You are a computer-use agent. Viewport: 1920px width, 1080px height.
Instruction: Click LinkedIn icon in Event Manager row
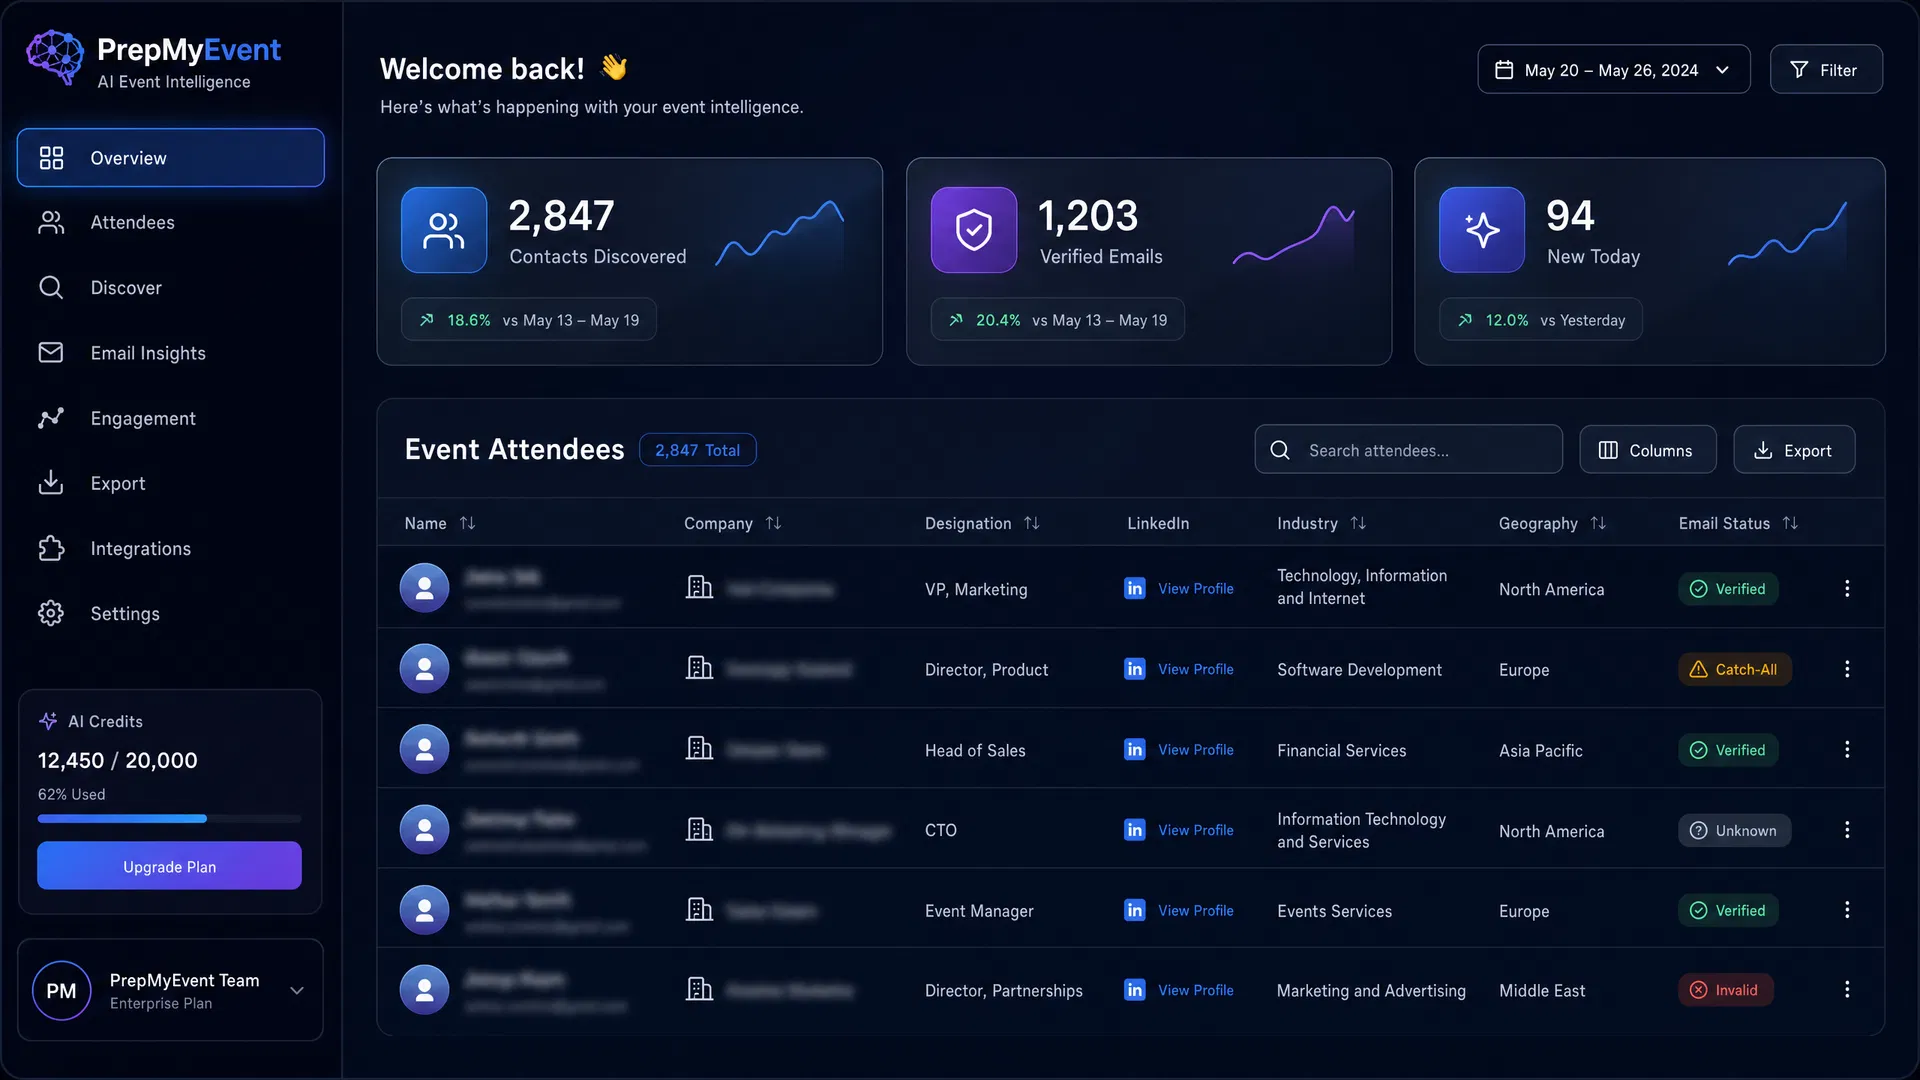pyautogui.click(x=1135, y=910)
